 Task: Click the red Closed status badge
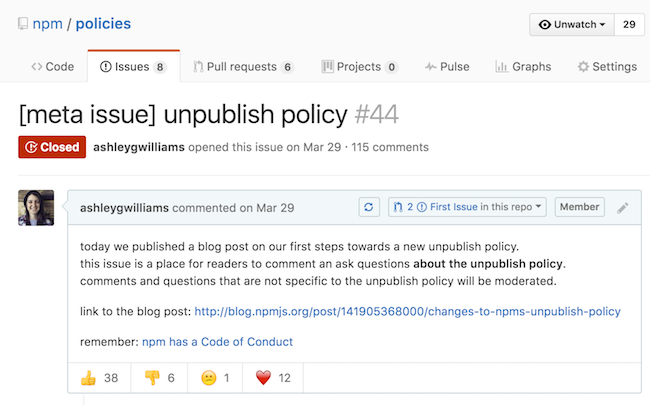point(52,147)
